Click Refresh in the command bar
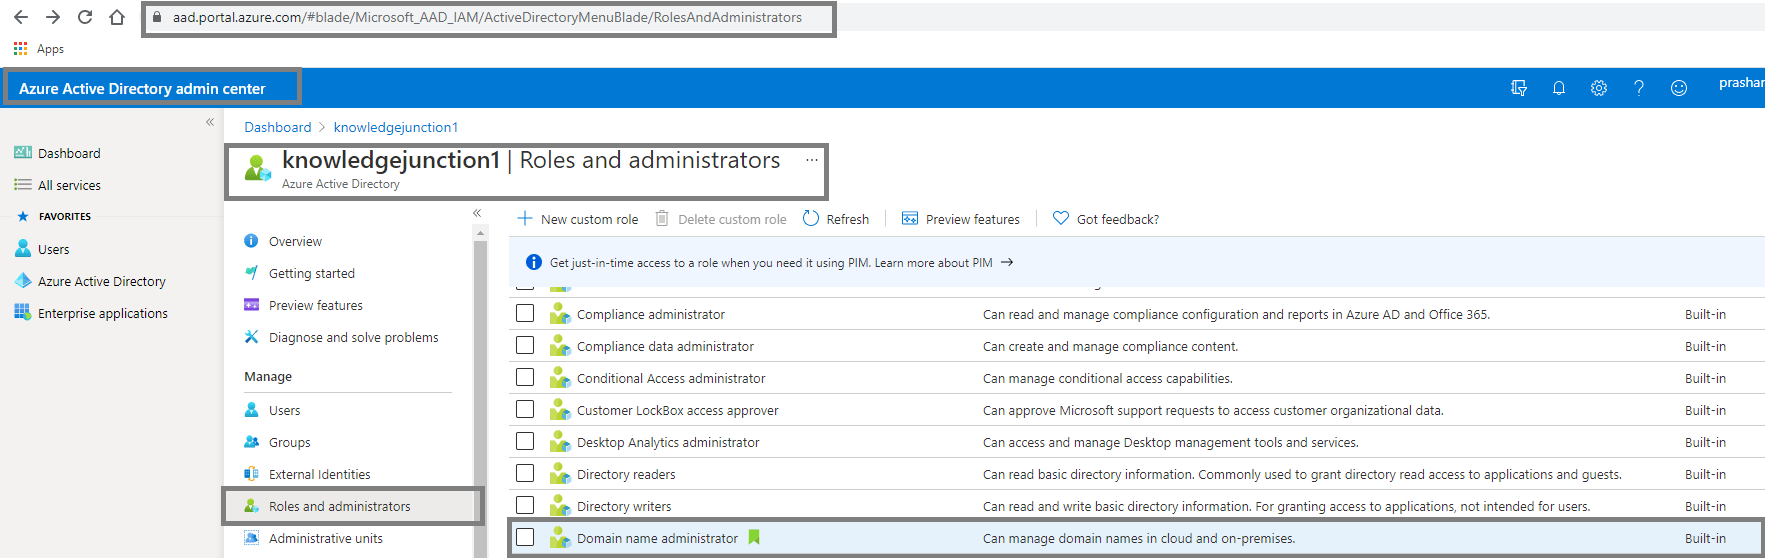 [x=836, y=219]
